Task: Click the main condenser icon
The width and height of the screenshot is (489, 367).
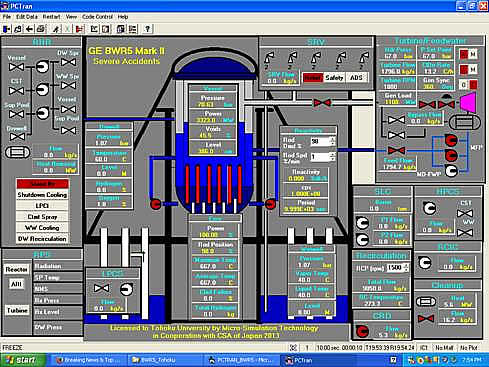Action: (x=465, y=122)
